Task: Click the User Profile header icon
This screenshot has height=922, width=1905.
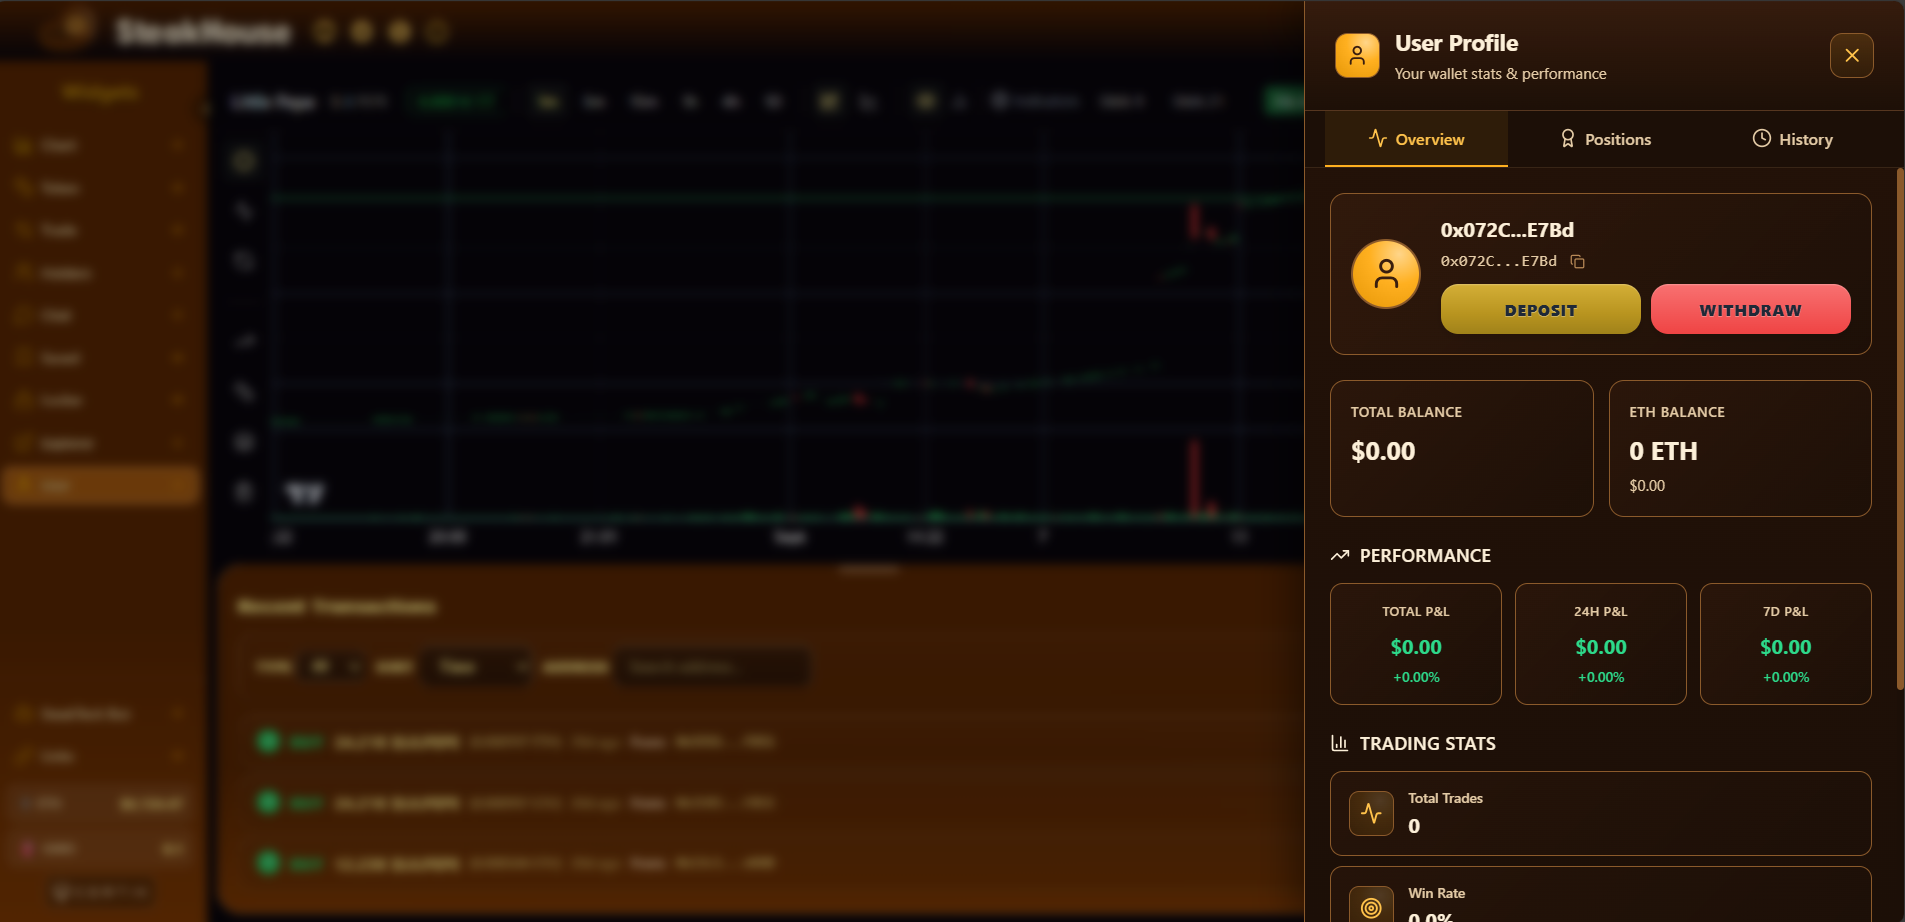Action: click(x=1357, y=56)
